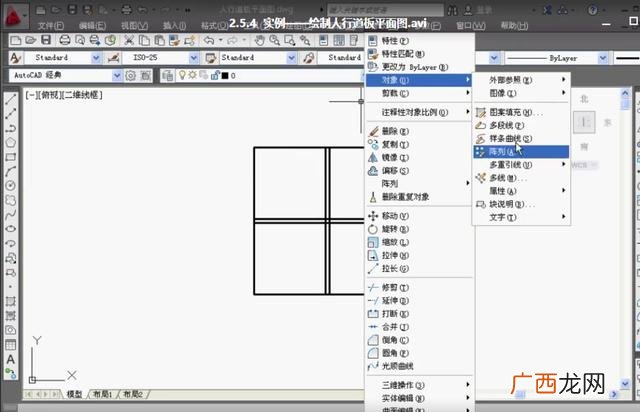Select the Rectangle tool

10,157
